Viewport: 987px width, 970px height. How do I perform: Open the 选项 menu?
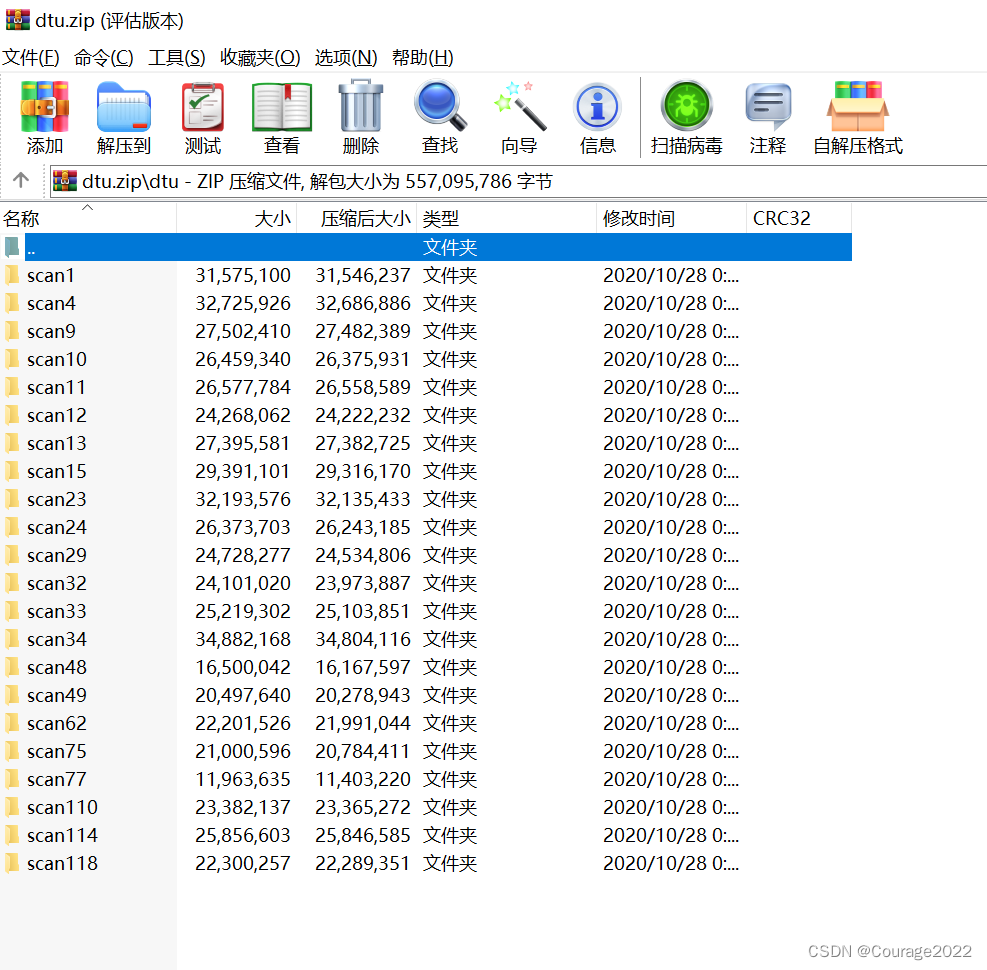(346, 58)
